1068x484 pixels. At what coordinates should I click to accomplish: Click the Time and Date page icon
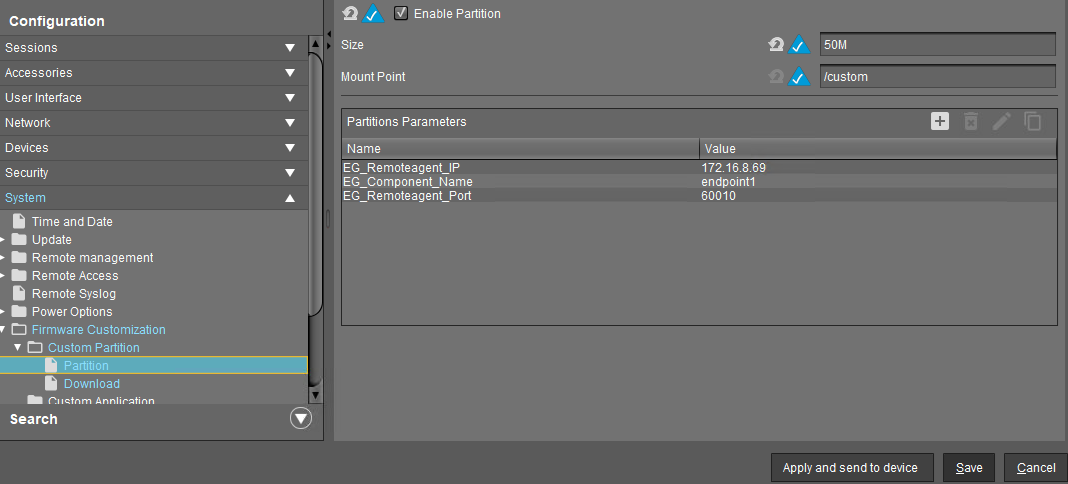click(19, 221)
